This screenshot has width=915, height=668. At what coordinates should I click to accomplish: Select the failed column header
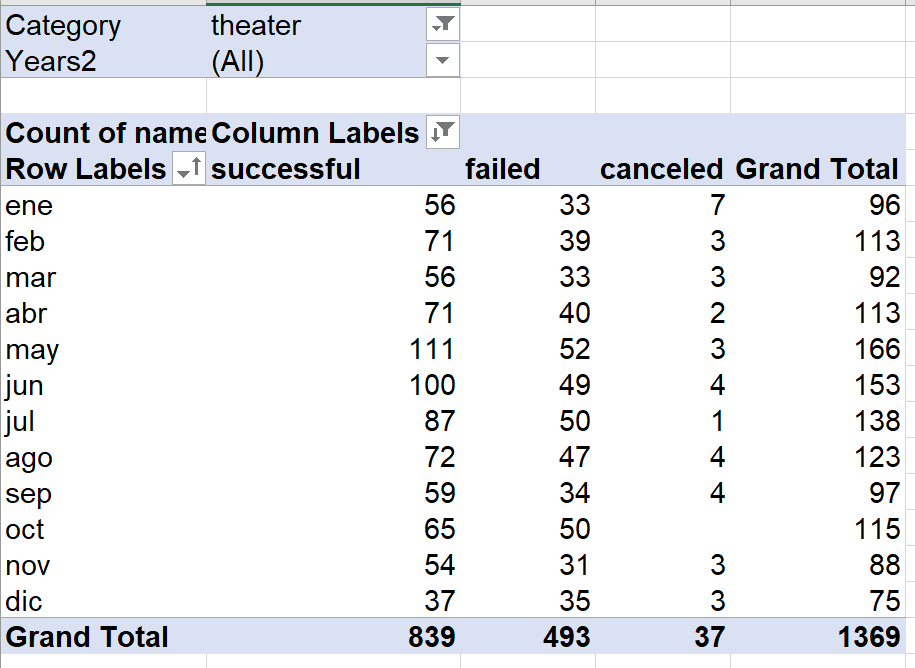click(502, 168)
